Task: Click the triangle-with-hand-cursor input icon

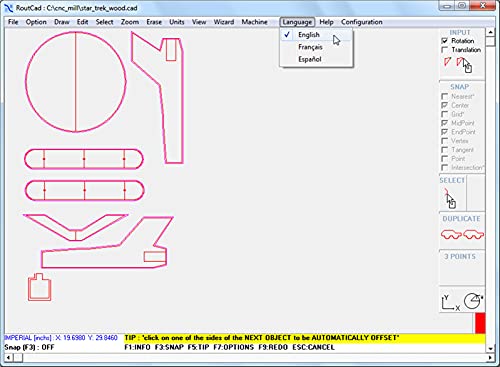Action: (x=464, y=64)
